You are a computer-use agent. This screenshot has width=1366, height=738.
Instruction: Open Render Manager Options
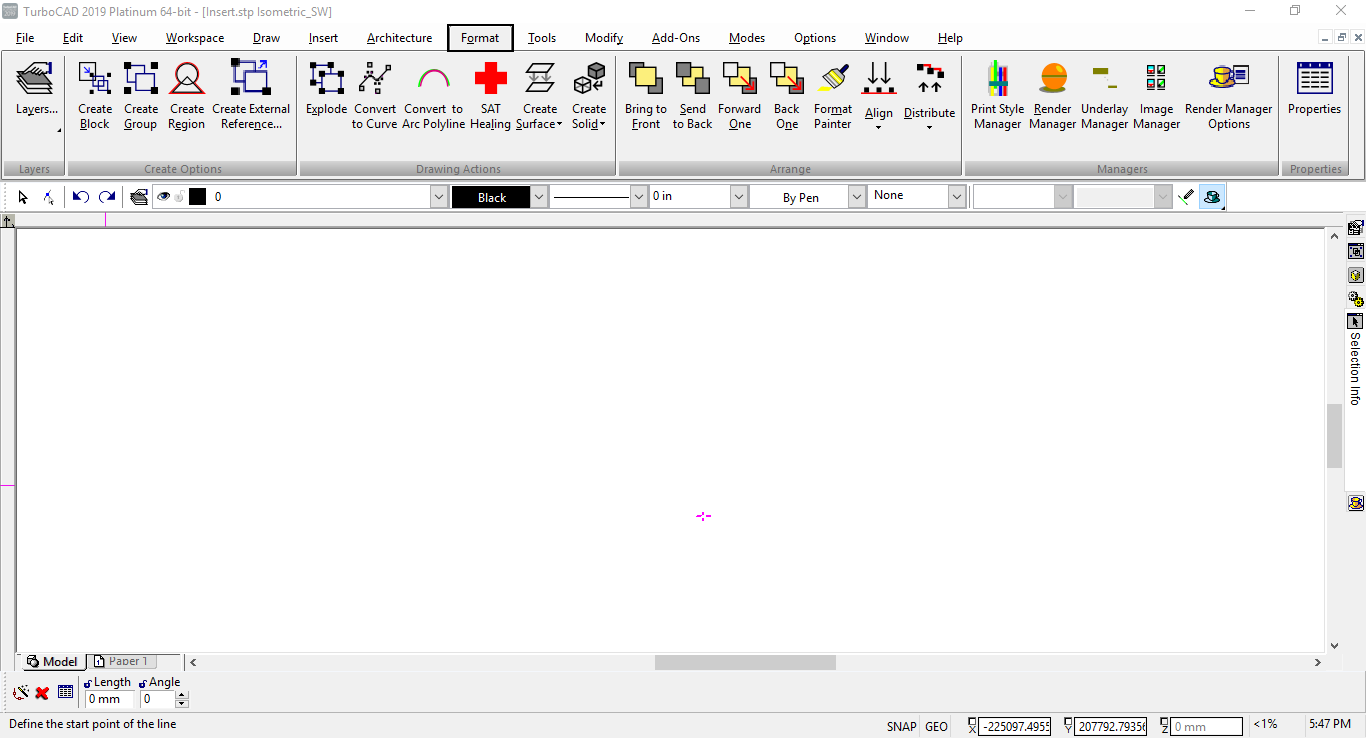click(1229, 95)
